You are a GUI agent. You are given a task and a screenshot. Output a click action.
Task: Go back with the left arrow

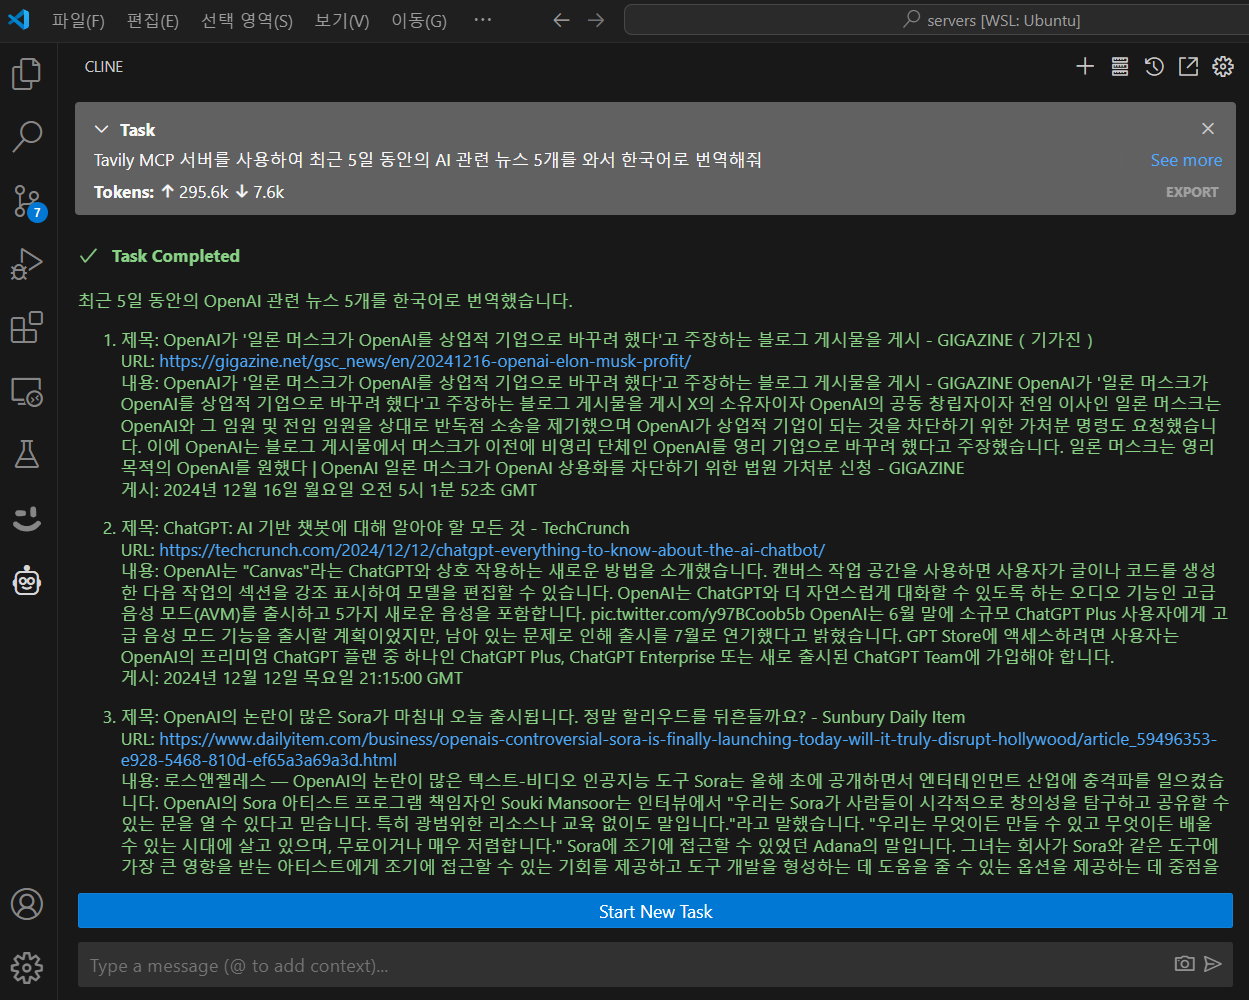coord(561,20)
